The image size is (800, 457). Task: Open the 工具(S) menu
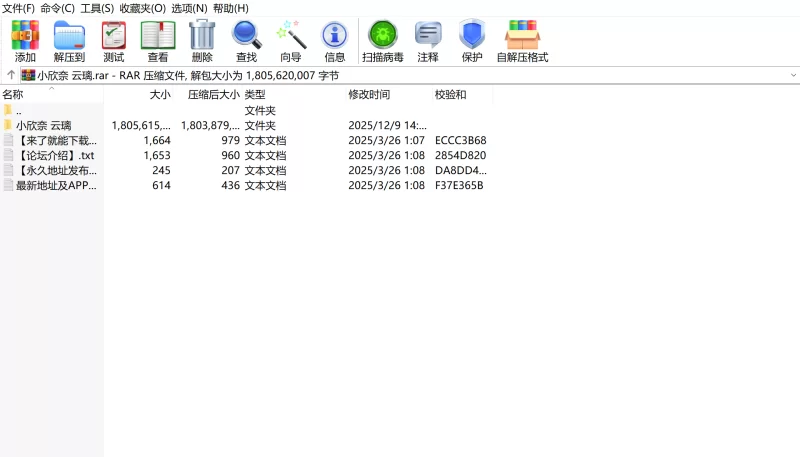pyautogui.click(x=97, y=9)
